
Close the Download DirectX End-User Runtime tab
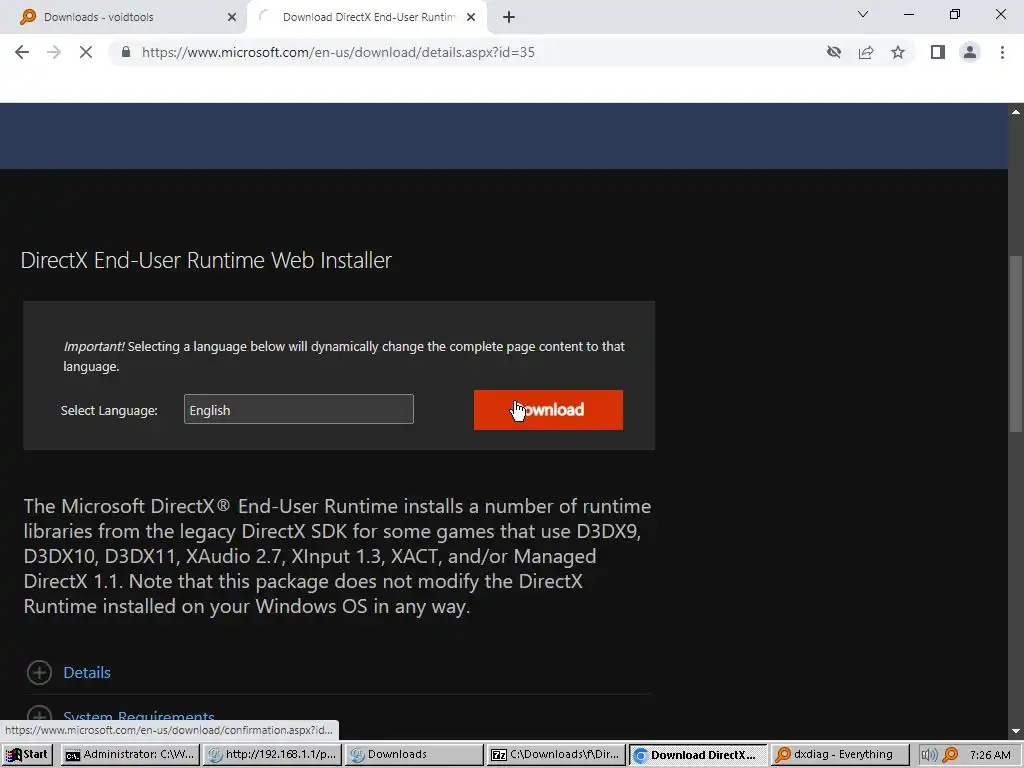click(471, 18)
